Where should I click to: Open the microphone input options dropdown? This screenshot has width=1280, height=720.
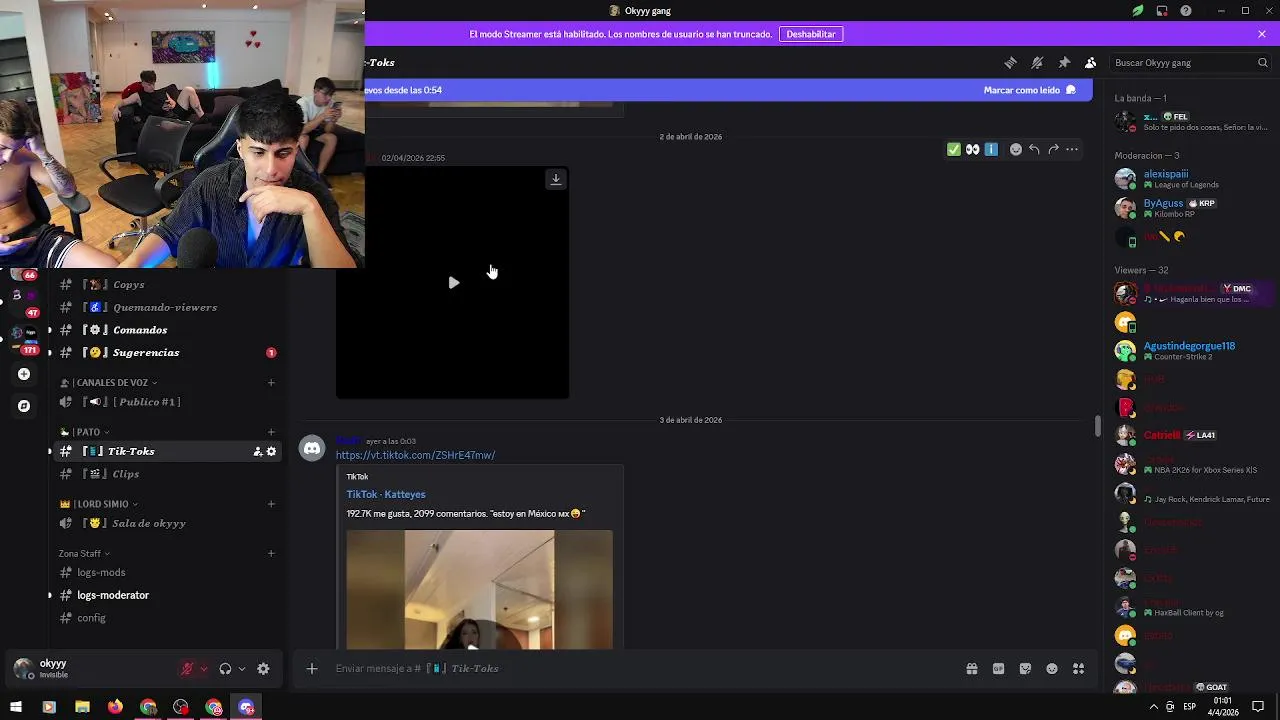[204, 669]
